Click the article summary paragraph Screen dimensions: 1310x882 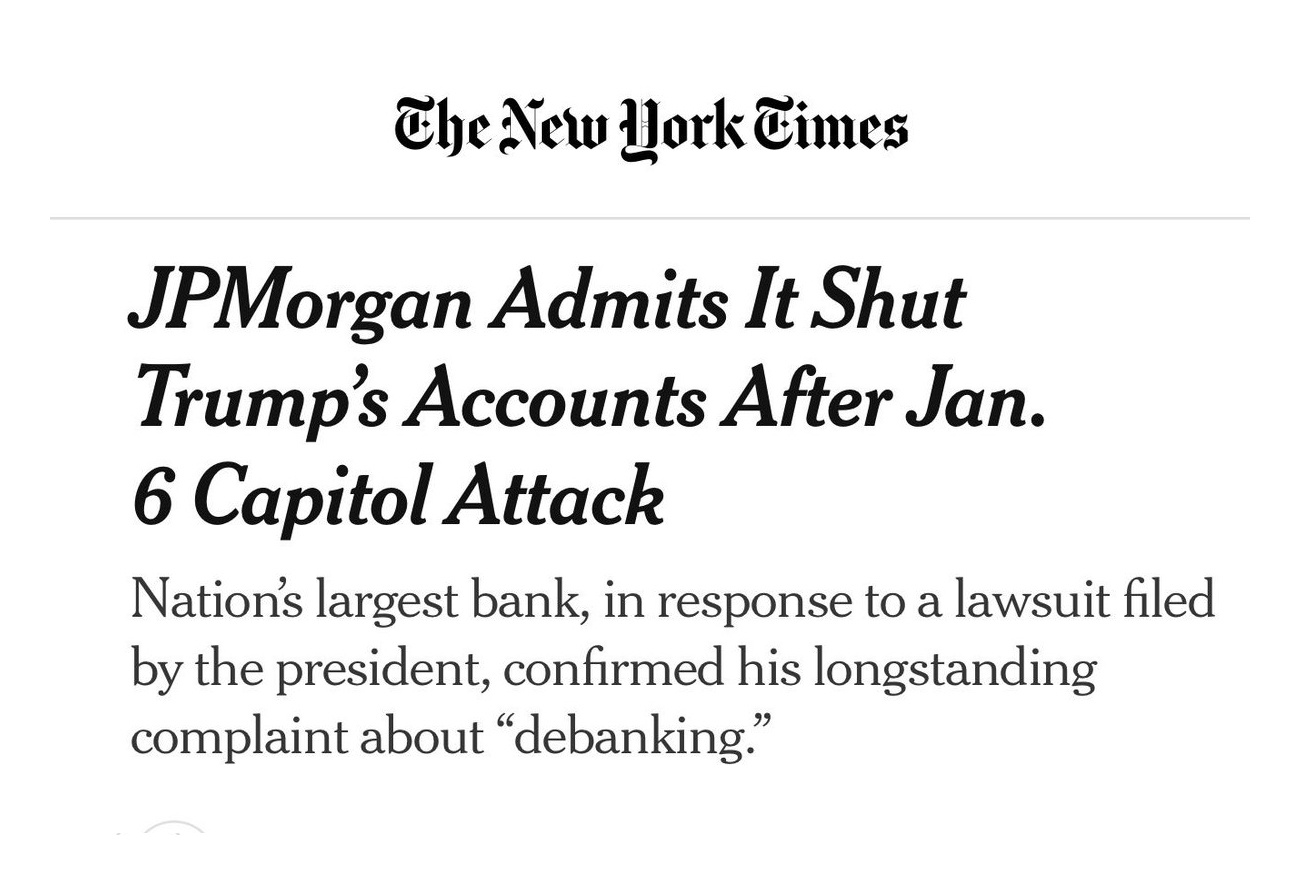click(672, 667)
